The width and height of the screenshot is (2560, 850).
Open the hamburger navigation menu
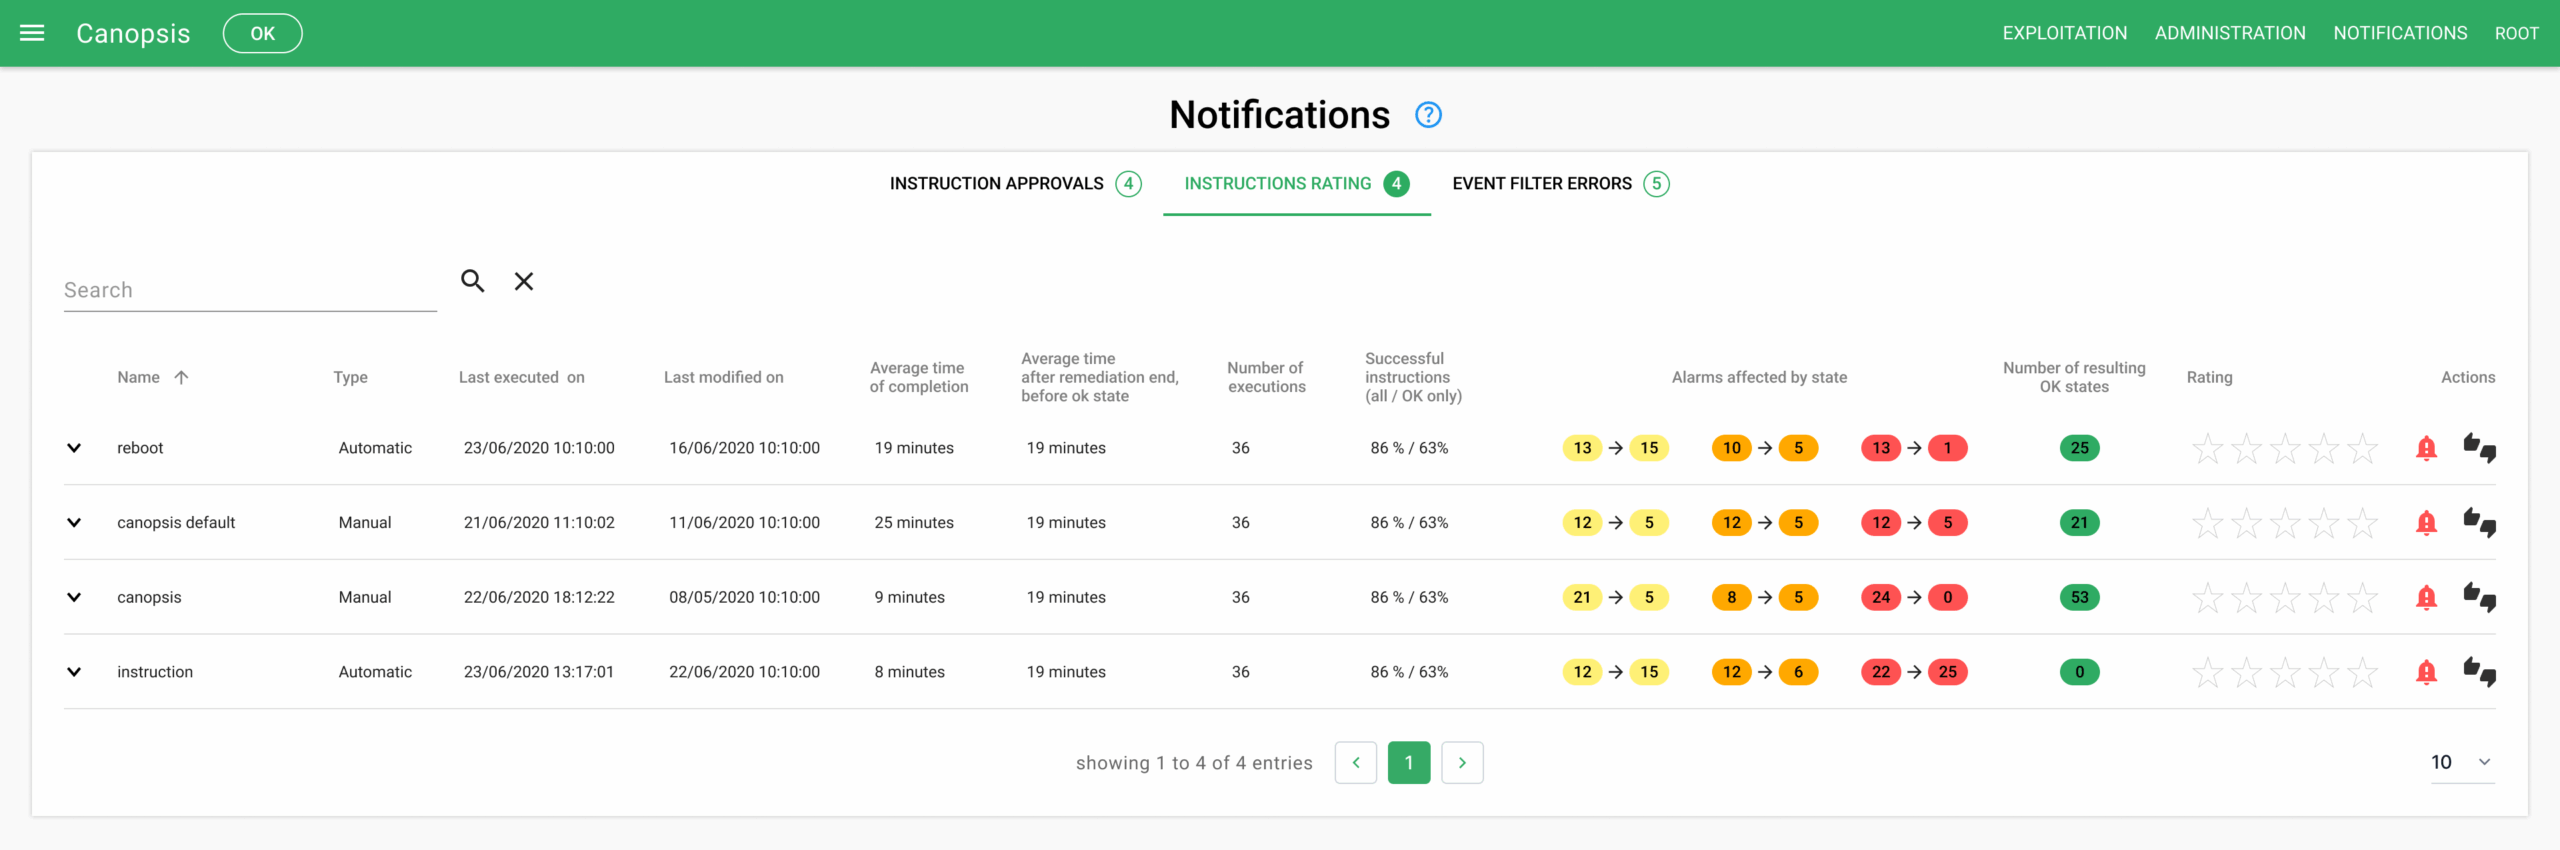click(x=32, y=33)
